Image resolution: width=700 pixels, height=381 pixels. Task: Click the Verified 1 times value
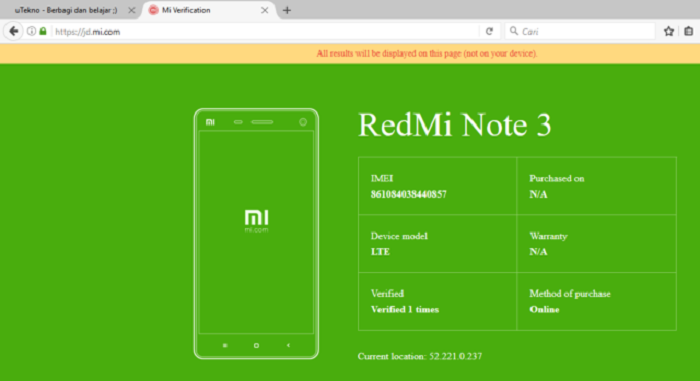[405, 309]
